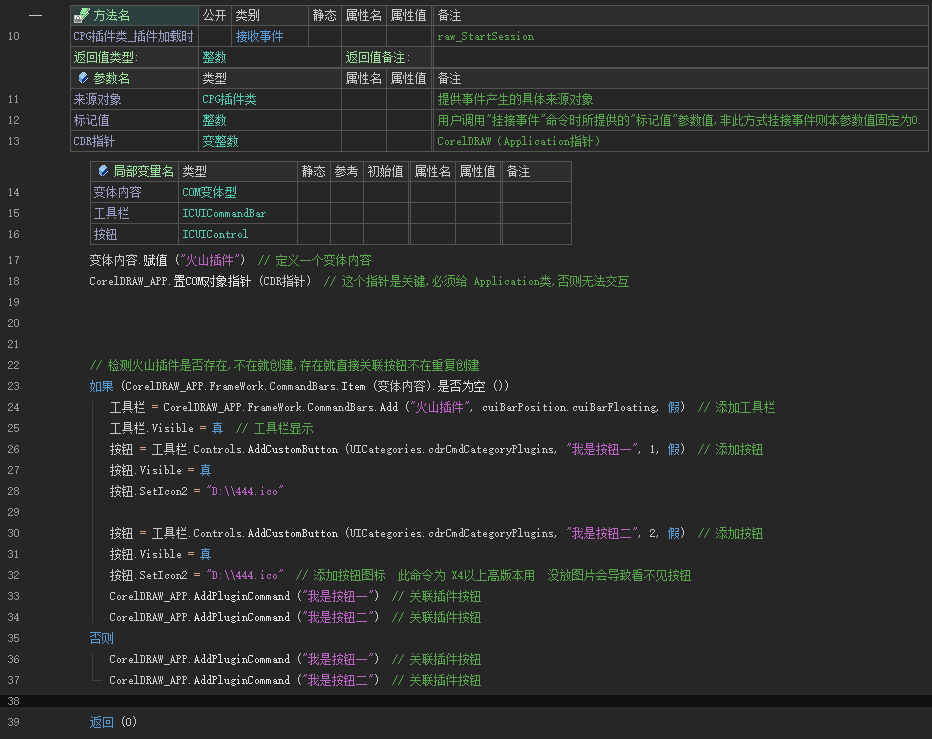
Task: Click the 否则 keyword on line 35
Action: (x=102, y=638)
